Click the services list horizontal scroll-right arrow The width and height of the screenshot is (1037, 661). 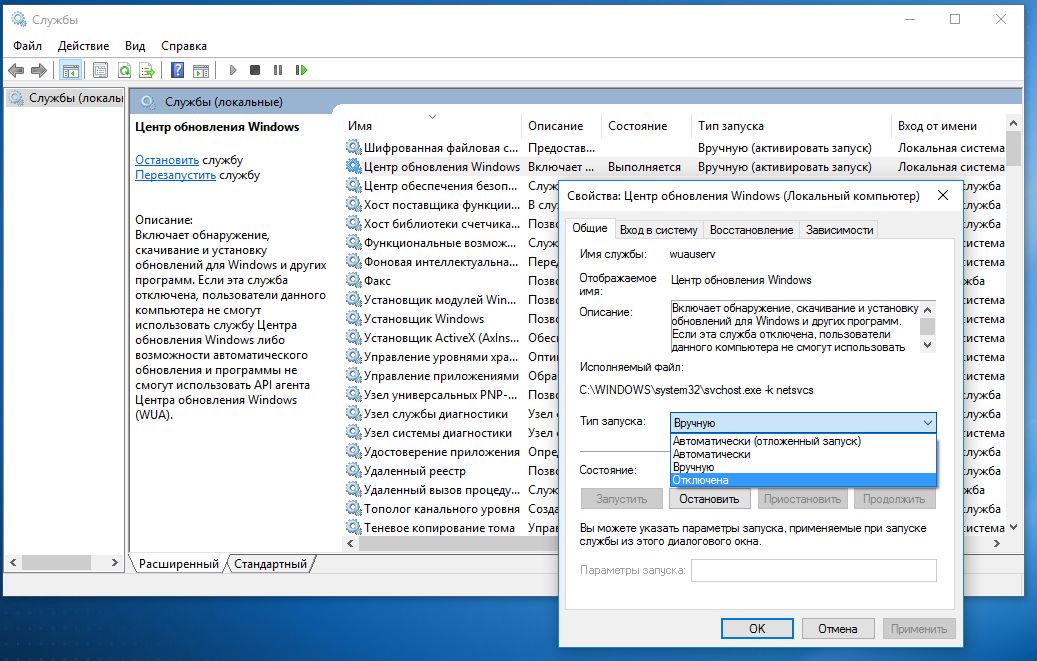[x=997, y=543]
